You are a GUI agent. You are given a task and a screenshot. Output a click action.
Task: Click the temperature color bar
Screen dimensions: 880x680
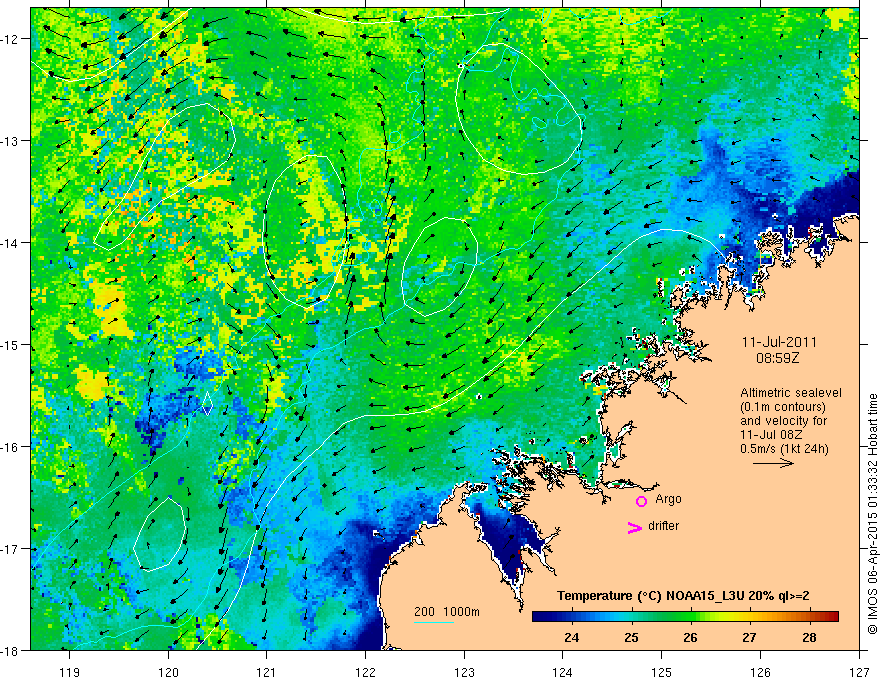(x=685, y=616)
